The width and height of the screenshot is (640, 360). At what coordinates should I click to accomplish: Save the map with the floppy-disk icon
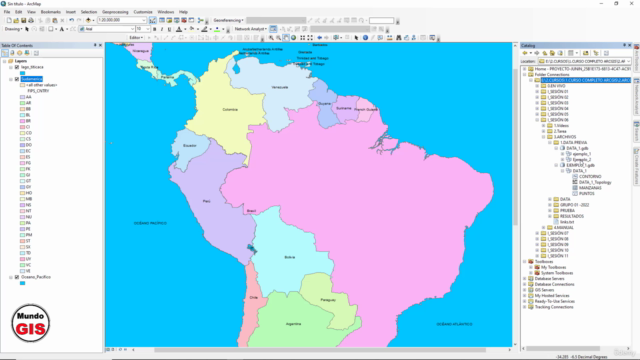[24, 20]
